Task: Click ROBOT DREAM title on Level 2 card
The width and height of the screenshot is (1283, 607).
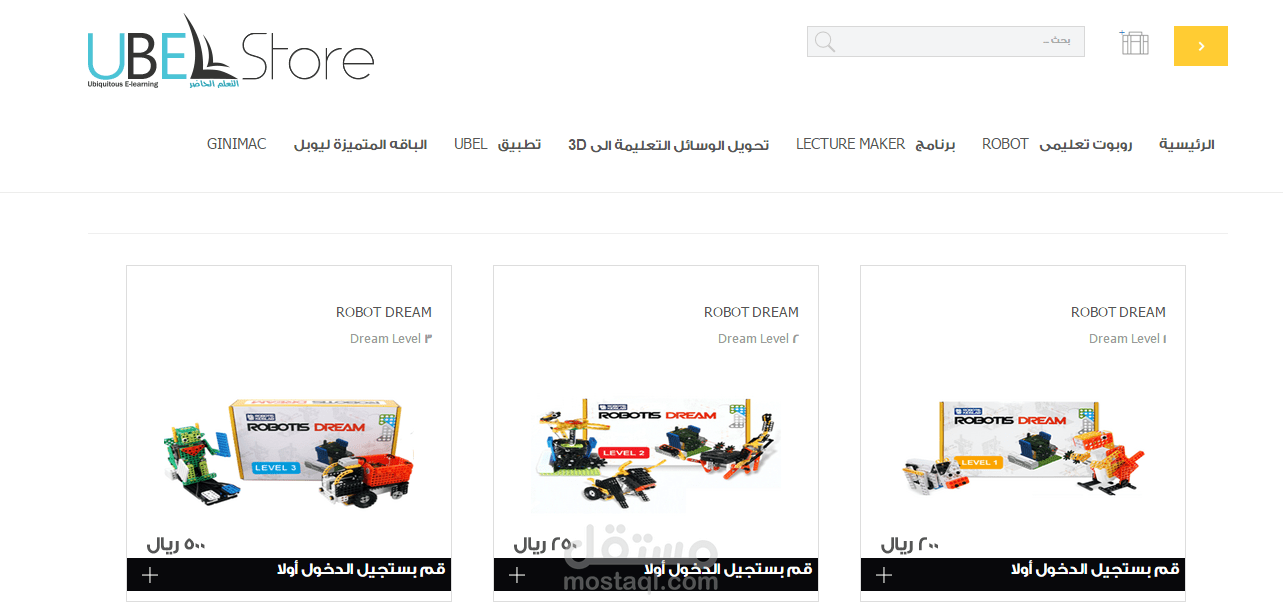Action: [x=751, y=312]
